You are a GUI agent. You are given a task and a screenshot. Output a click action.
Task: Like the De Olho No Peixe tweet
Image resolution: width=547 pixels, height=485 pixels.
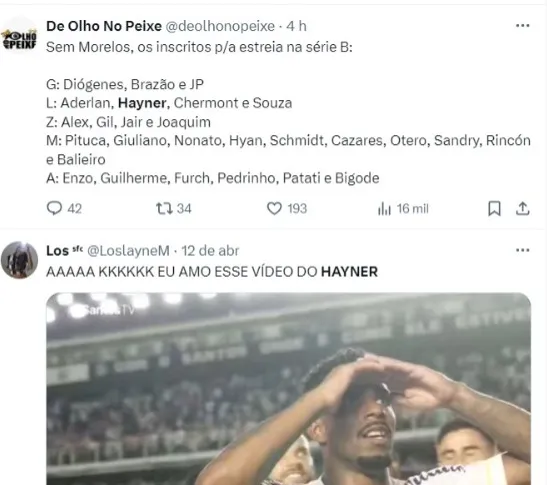coord(274,208)
